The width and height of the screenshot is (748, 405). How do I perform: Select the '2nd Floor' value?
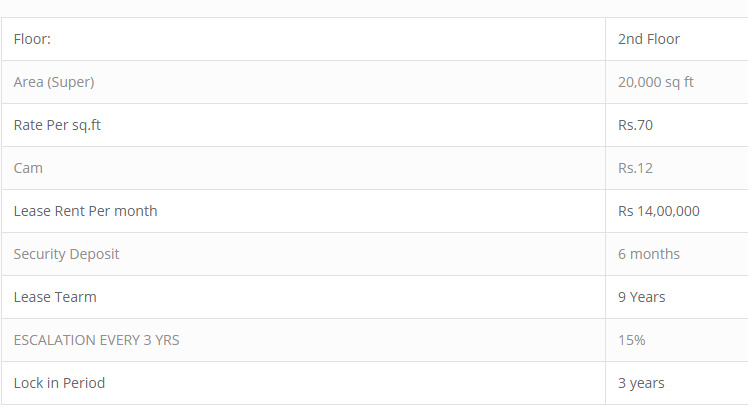pos(648,39)
